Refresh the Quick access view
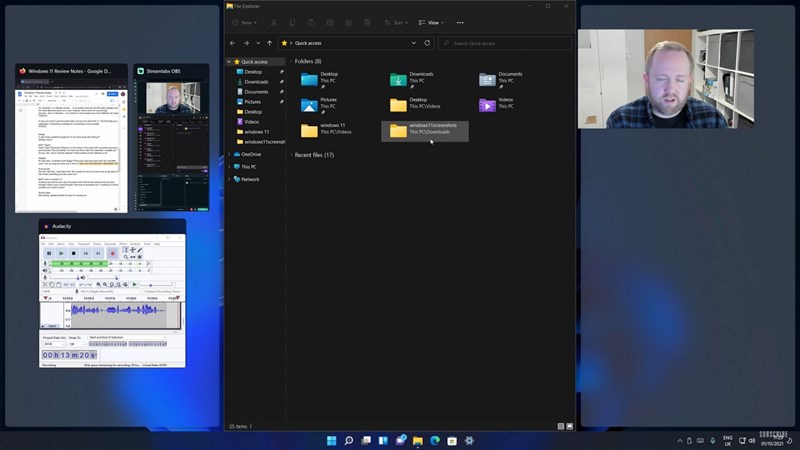800x450 pixels. click(427, 43)
